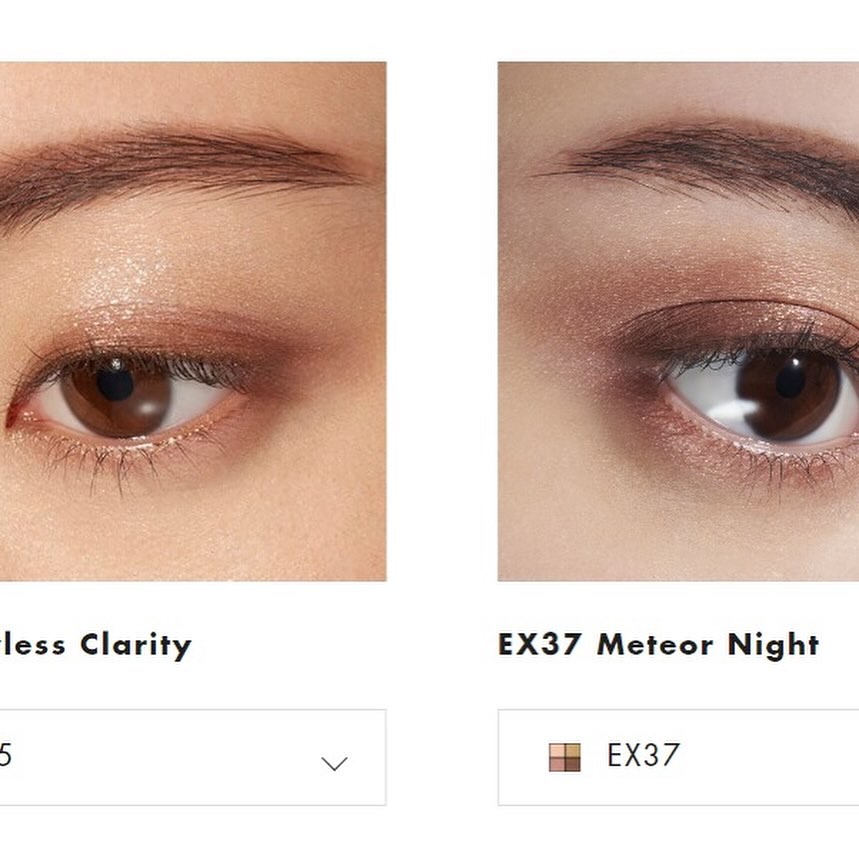Click the down chevron in the left shade selector
The image size is (859, 859).
pyautogui.click(x=334, y=763)
